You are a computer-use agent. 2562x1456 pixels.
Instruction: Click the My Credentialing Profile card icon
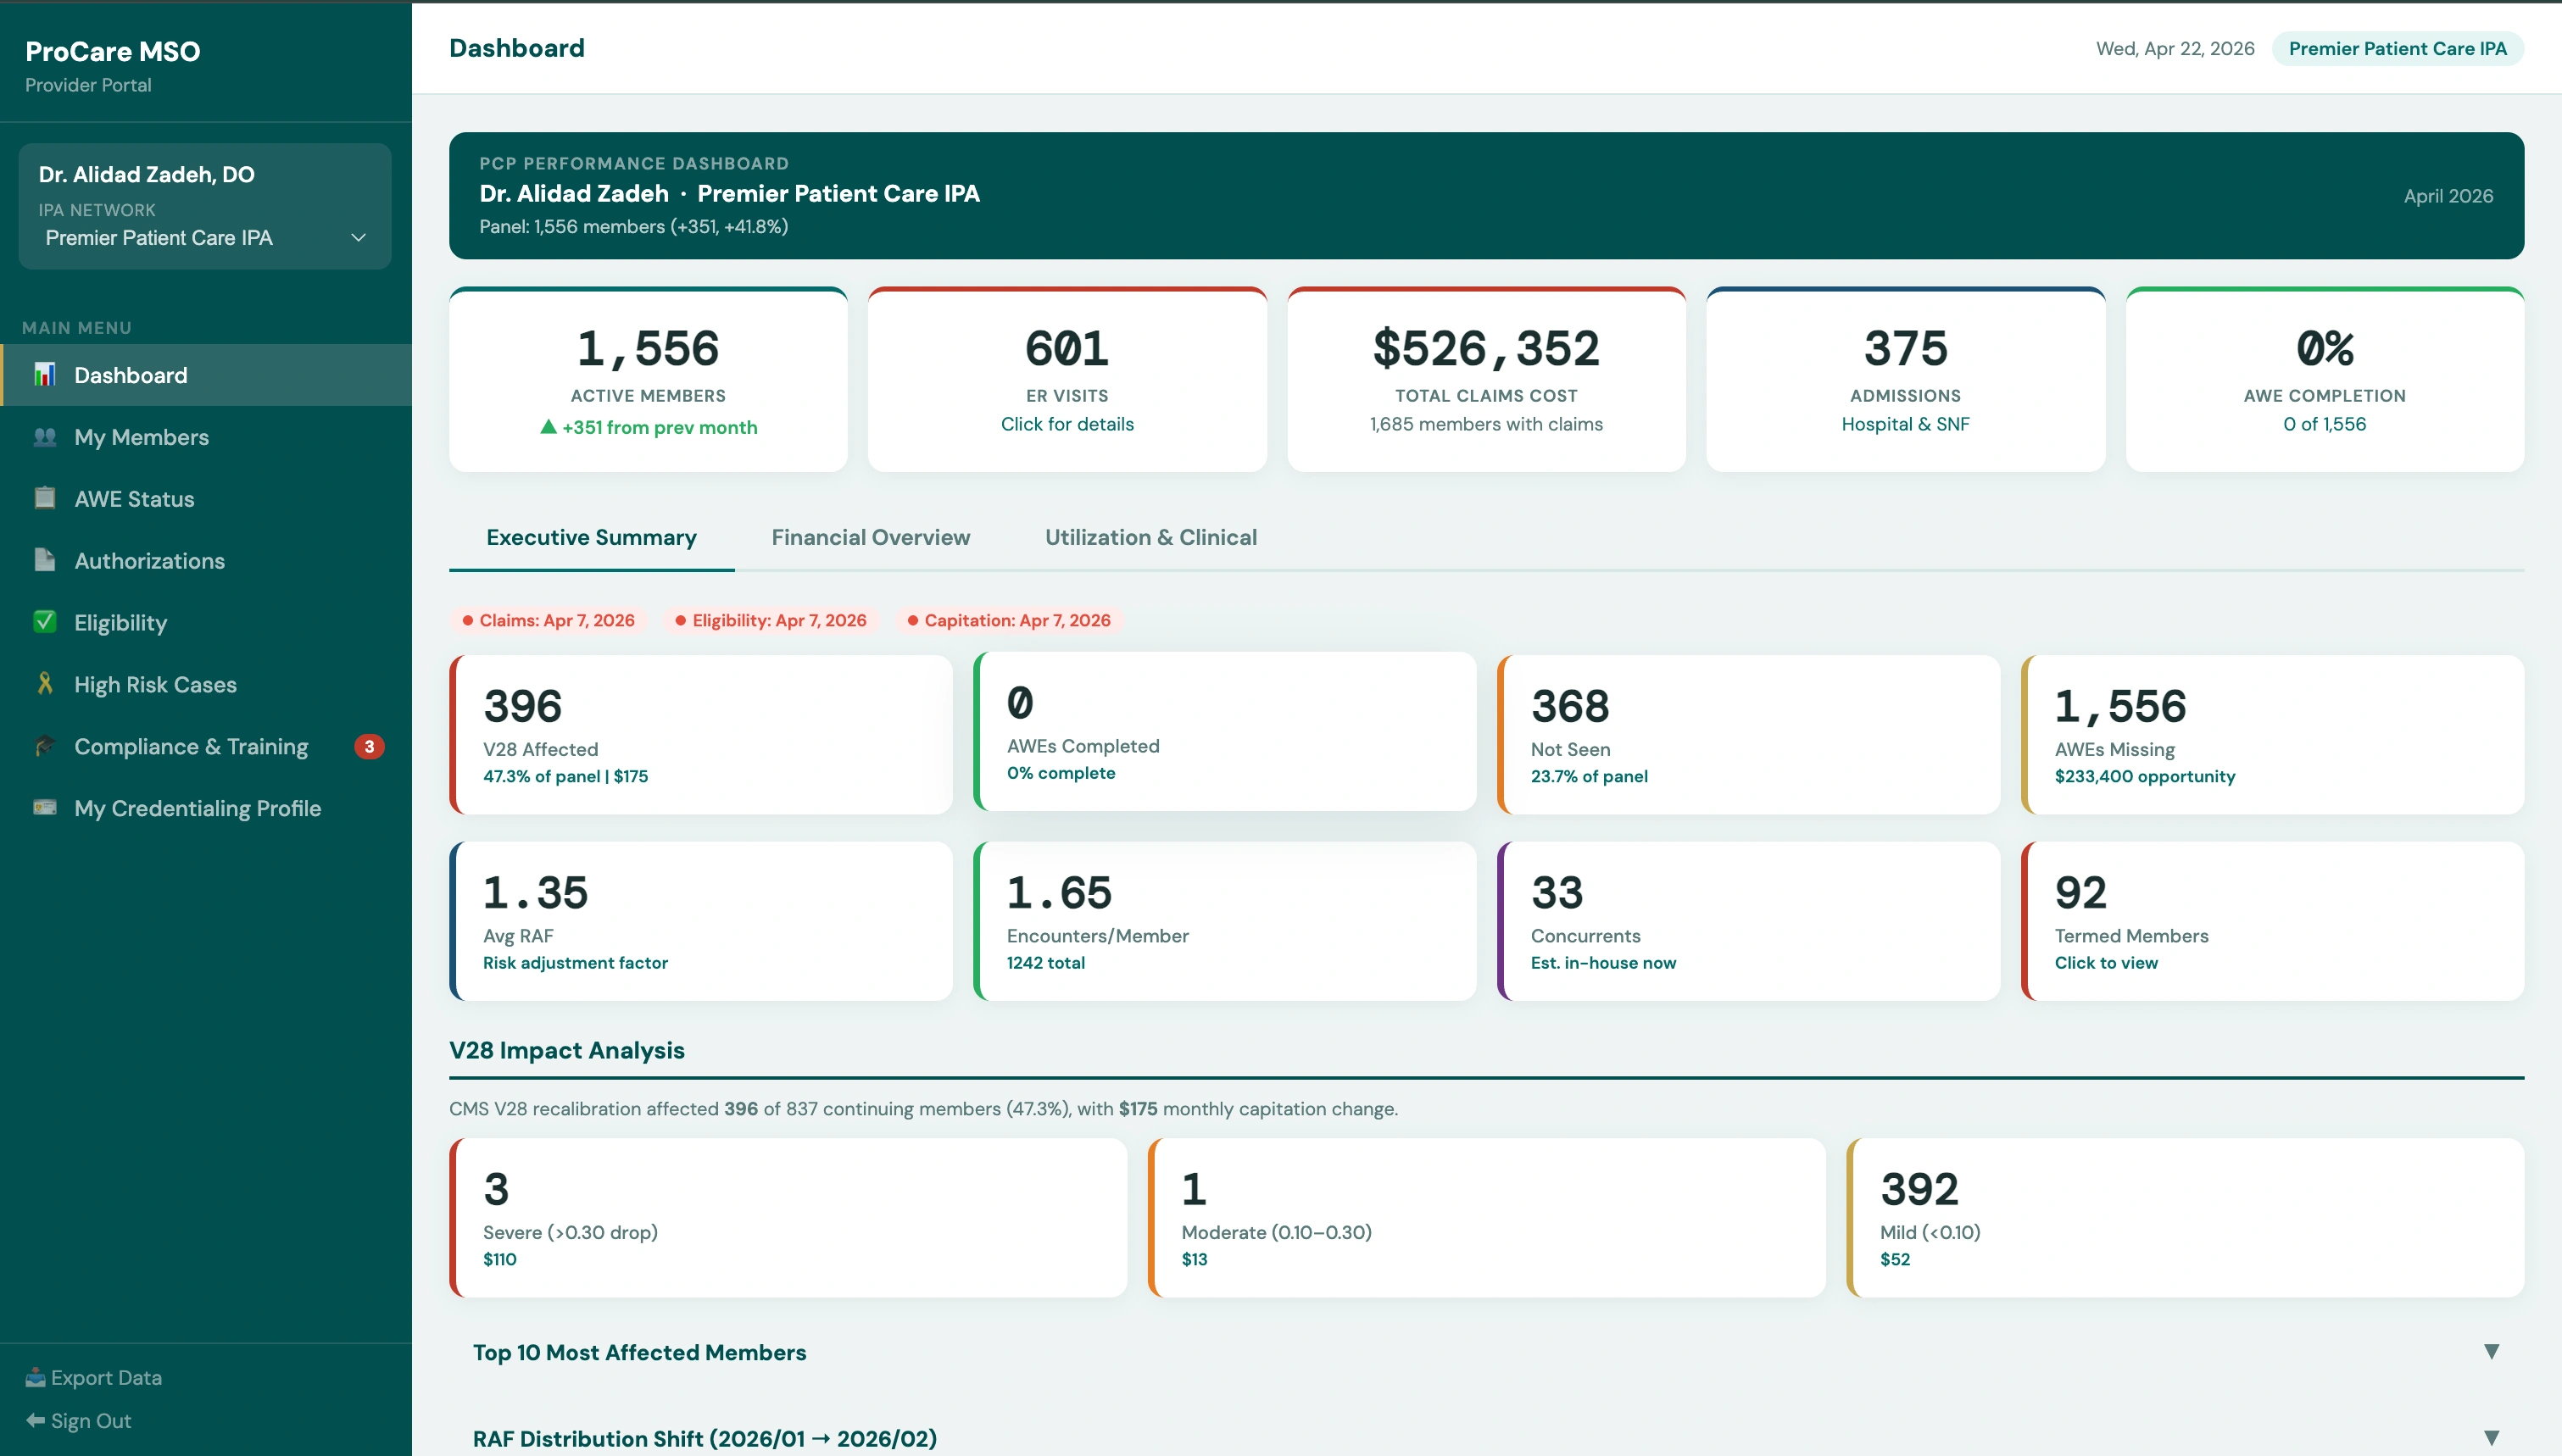[45, 808]
